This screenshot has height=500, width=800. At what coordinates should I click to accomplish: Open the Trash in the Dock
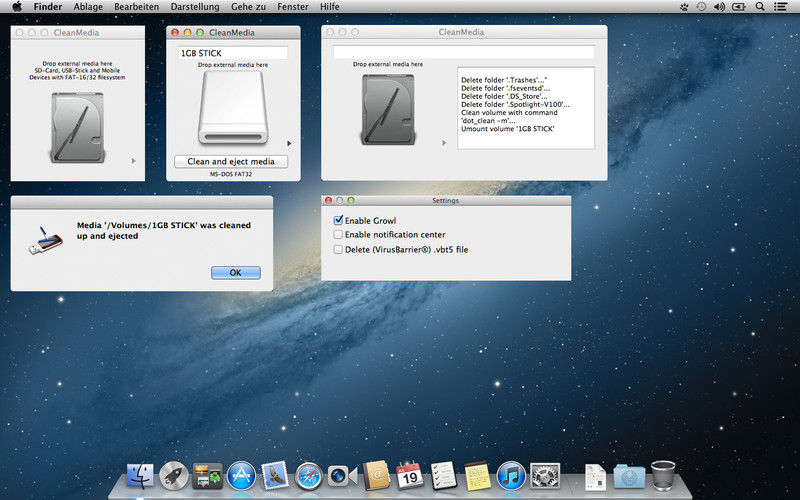click(x=663, y=476)
